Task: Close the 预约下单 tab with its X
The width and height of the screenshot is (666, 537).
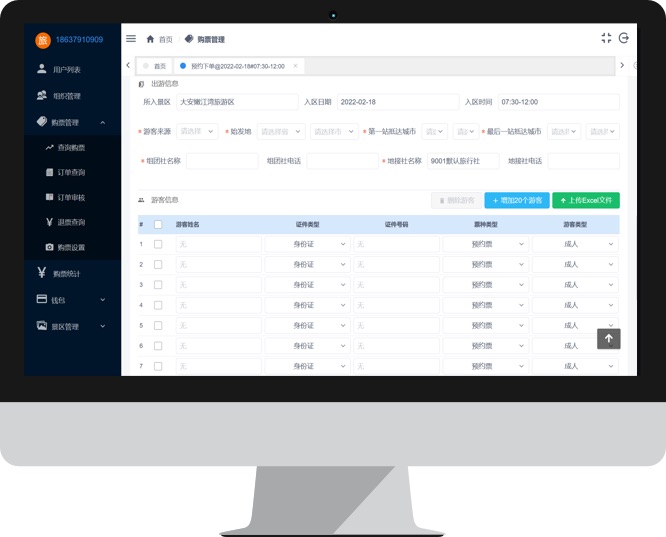Action: pyautogui.click(x=293, y=65)
